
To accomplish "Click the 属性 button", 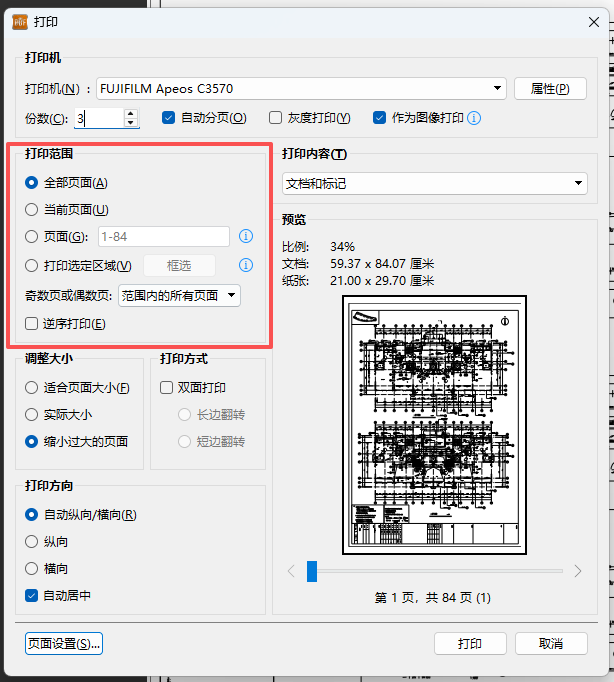I will click(549, 89).
